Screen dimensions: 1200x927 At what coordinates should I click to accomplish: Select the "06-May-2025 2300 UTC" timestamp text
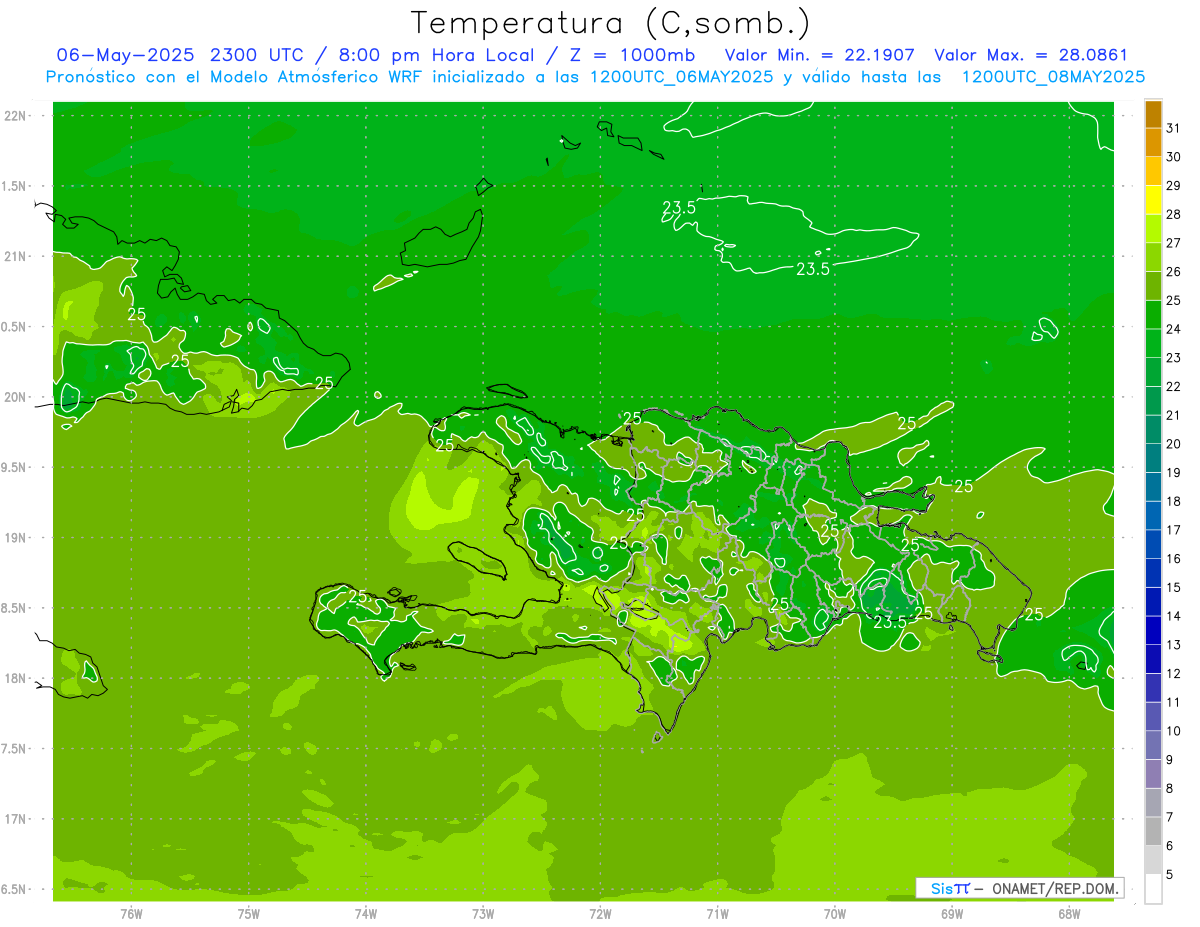click(x=181, y=55)
